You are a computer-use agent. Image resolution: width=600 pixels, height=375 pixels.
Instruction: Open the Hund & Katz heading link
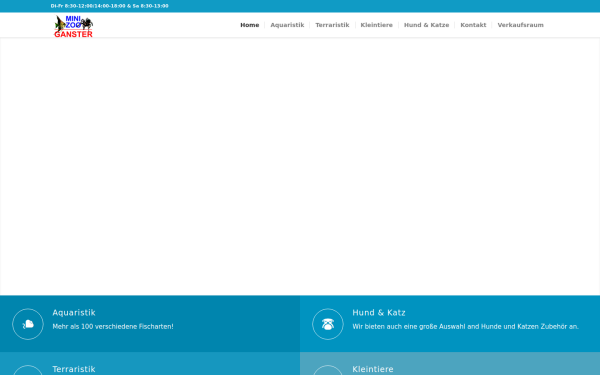(x=379, y=313)
